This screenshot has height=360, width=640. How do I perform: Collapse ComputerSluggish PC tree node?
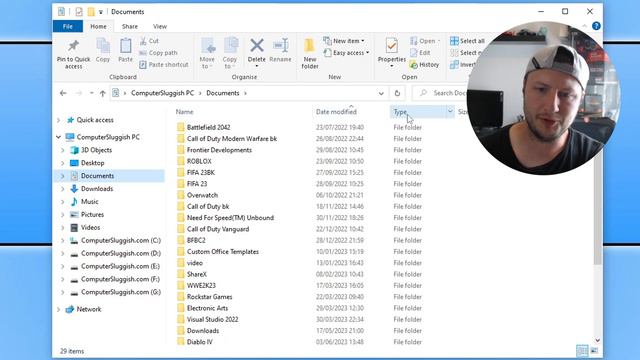pyautogui.click(x=58, y=137)
